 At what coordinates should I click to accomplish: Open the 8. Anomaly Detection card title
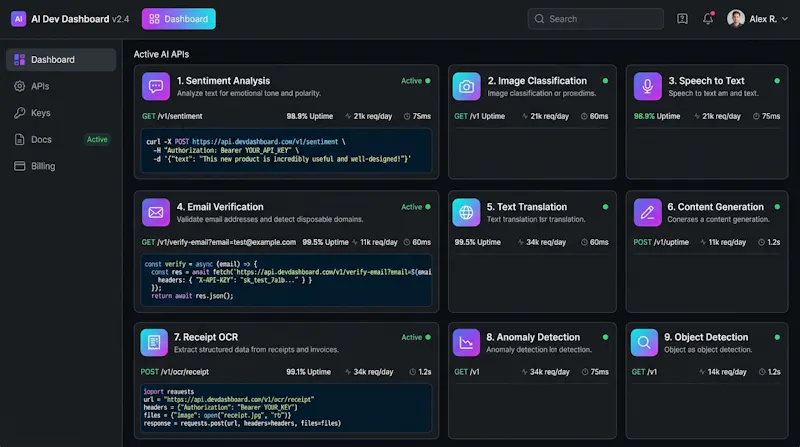533,337
